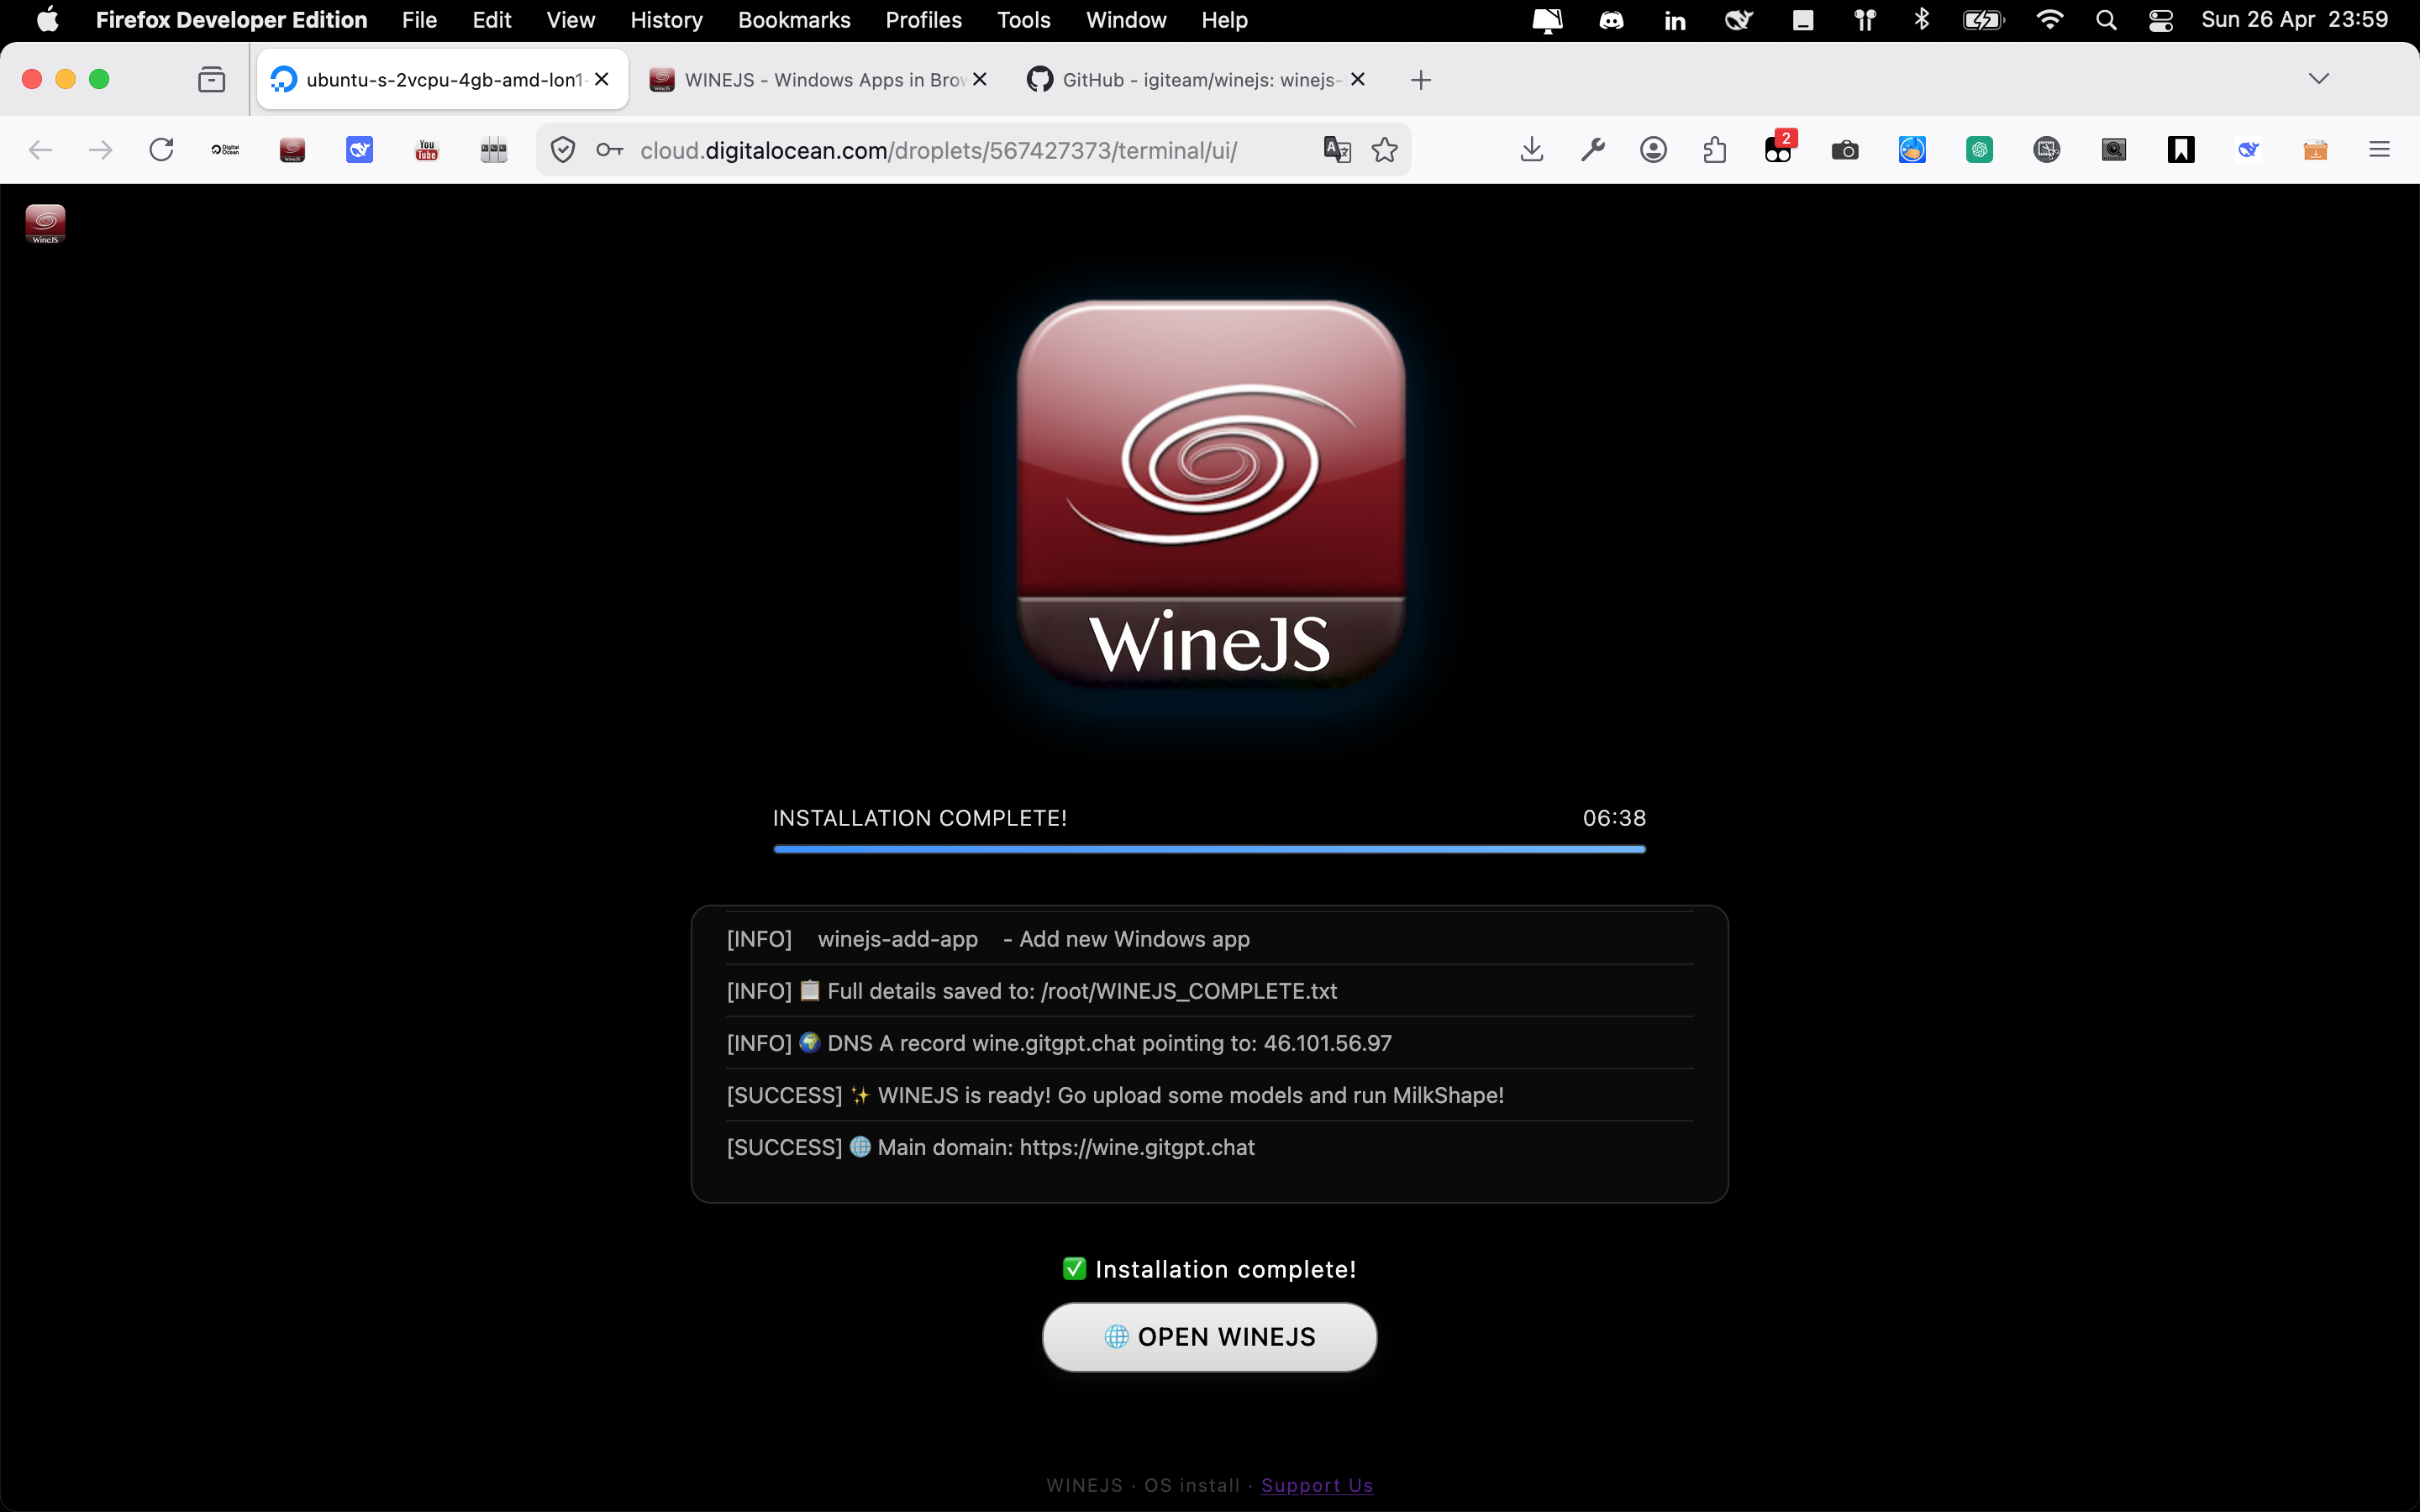Click the 'INSTALLATION COMPLETE!' heading above the progress bar
2420x1512 pixels.
(x=919, y=818)
